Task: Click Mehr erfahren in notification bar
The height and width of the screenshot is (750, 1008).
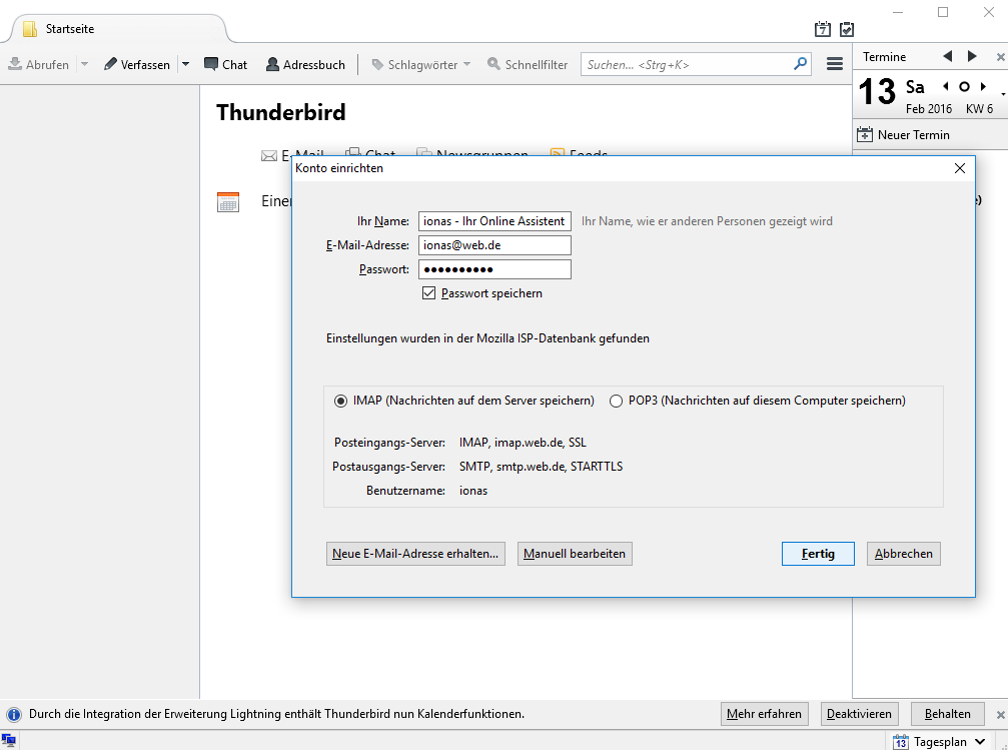Action: (764, 714)
